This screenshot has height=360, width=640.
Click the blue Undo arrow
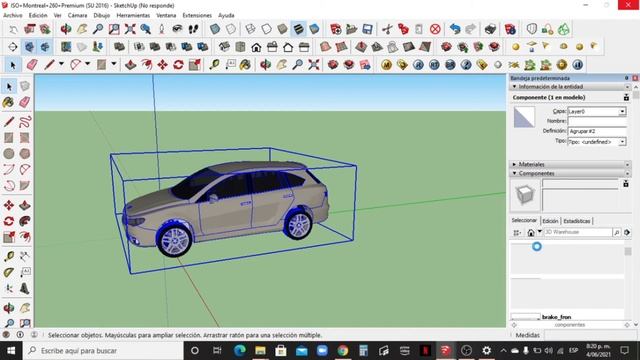click(455, 29)
